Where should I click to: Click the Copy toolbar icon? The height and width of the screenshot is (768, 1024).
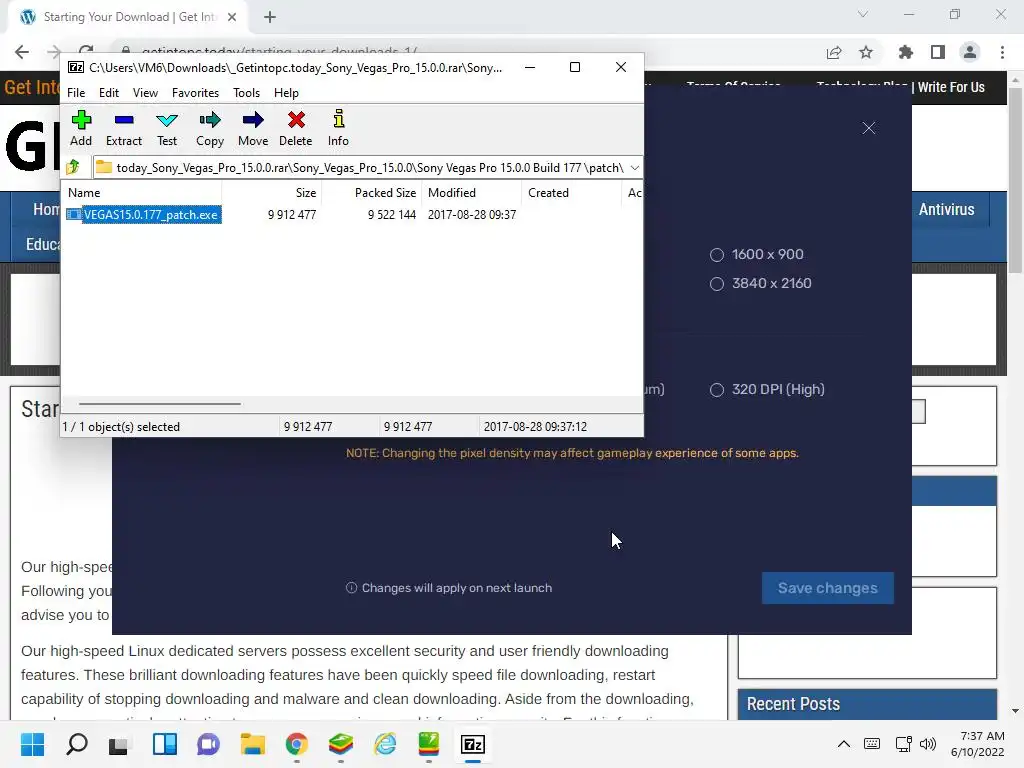pos(210,128)
